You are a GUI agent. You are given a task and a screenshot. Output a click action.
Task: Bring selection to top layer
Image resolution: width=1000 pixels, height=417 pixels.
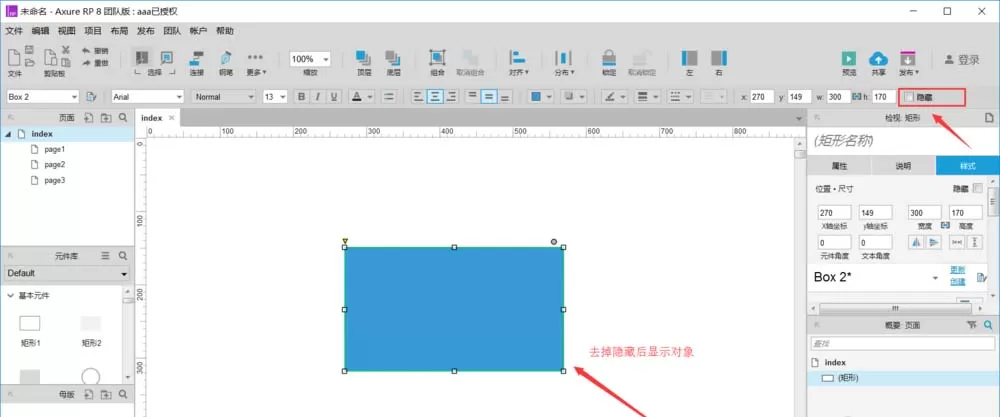click(x=364, y=58)
